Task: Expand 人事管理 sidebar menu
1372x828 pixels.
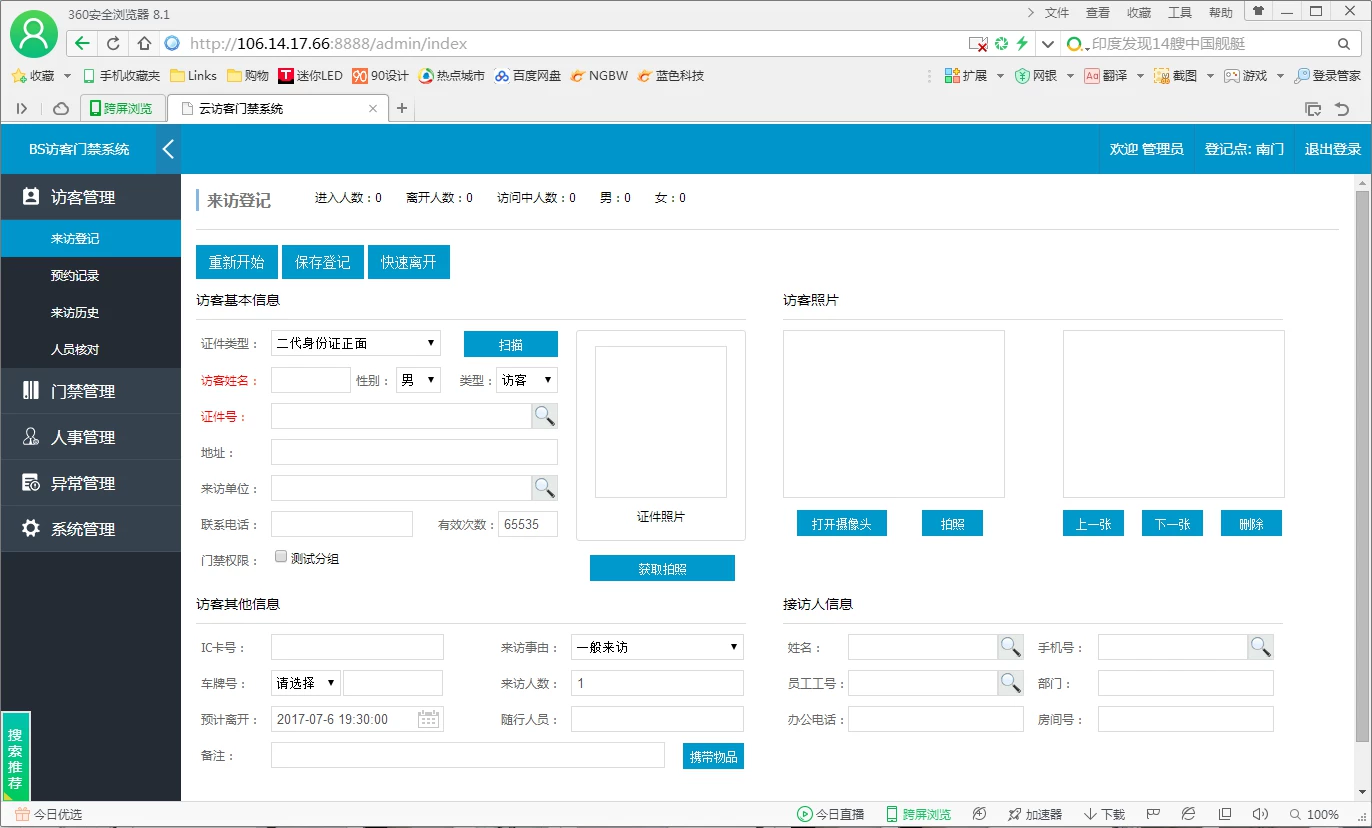Action: 91,437
